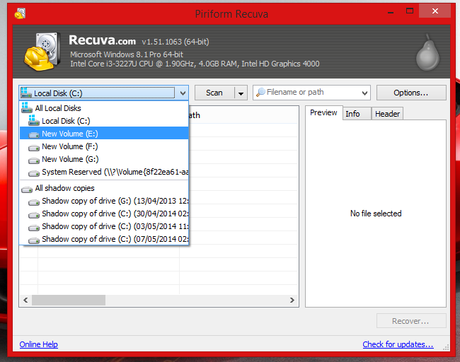The width and height of the screenshot is (460, 362).
Task: Collapse the drive selection dropdown arrow
Action: 182,93
